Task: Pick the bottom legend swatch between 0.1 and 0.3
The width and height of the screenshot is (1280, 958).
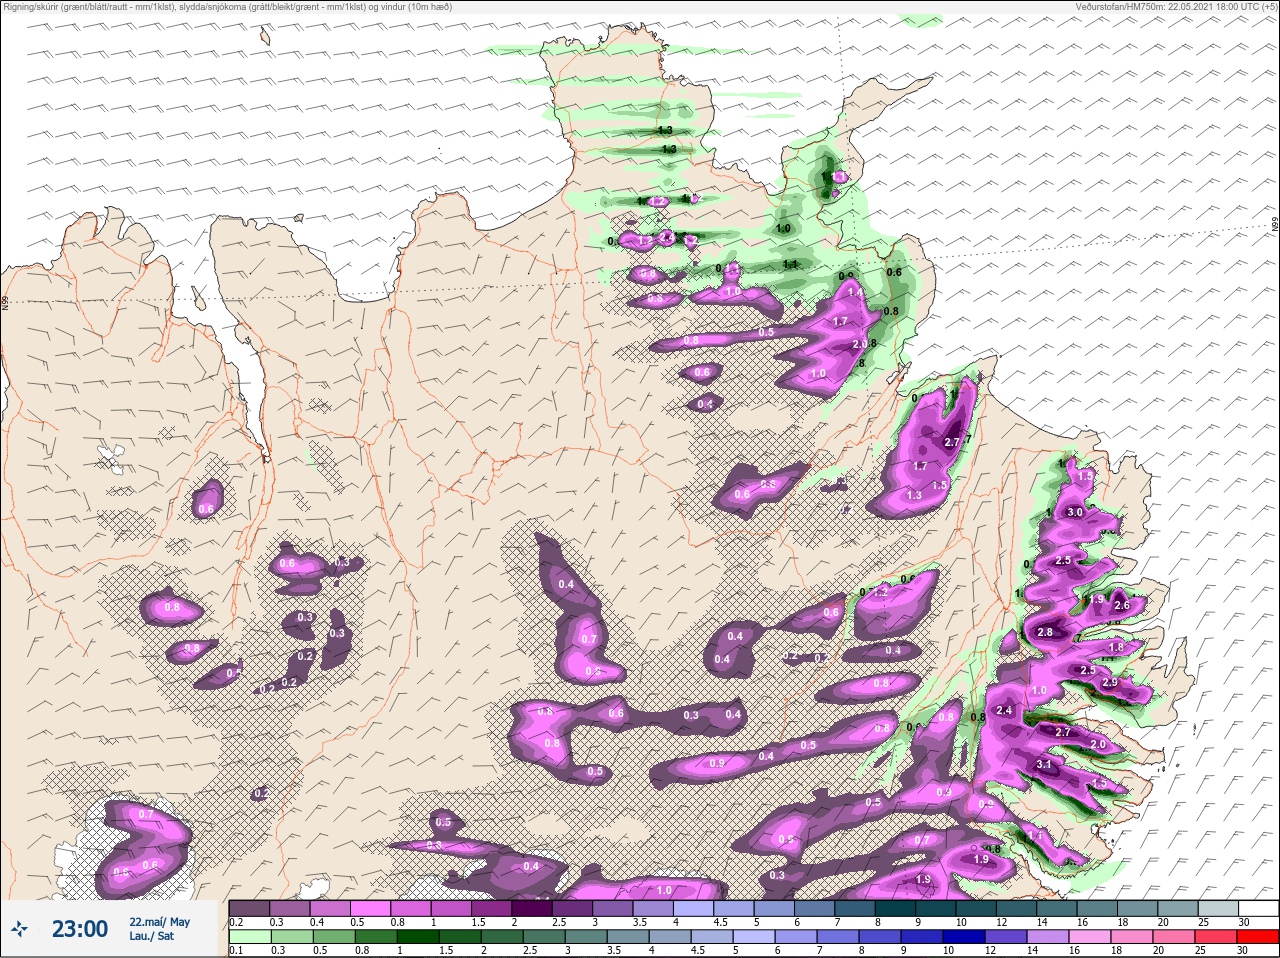Action: (249, 937)
